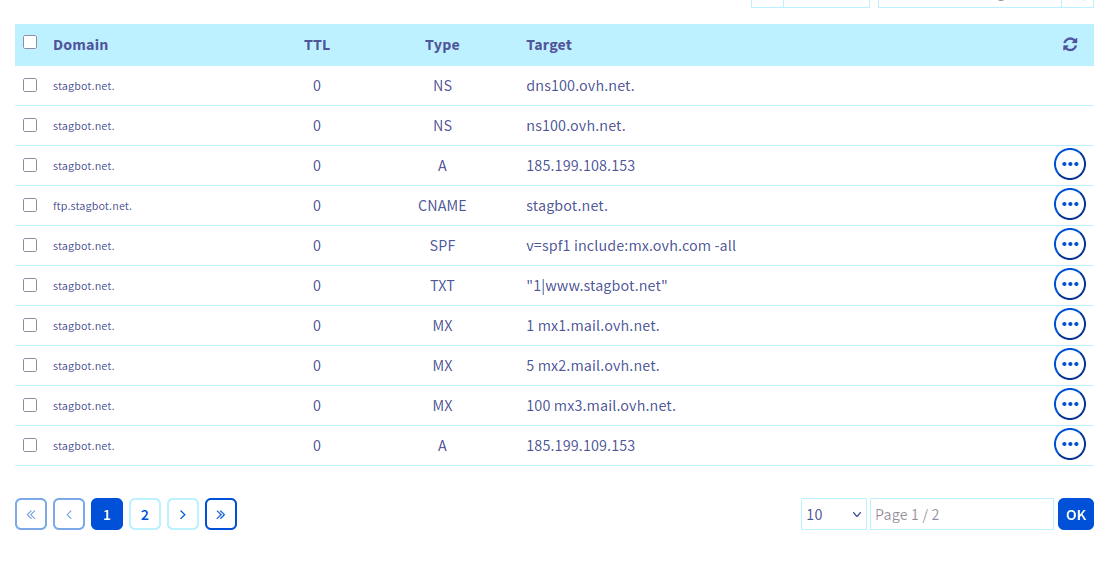Tick checkbox for ns100.ovh.net NS record
Screen dimensions: 1112x568
click(30, 125)
